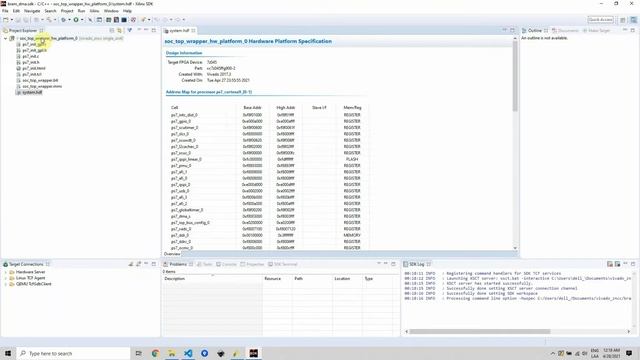Open Project Explorer View Menu arrow
The height and width of the screenshot is (360, 640).
point(139,30)
